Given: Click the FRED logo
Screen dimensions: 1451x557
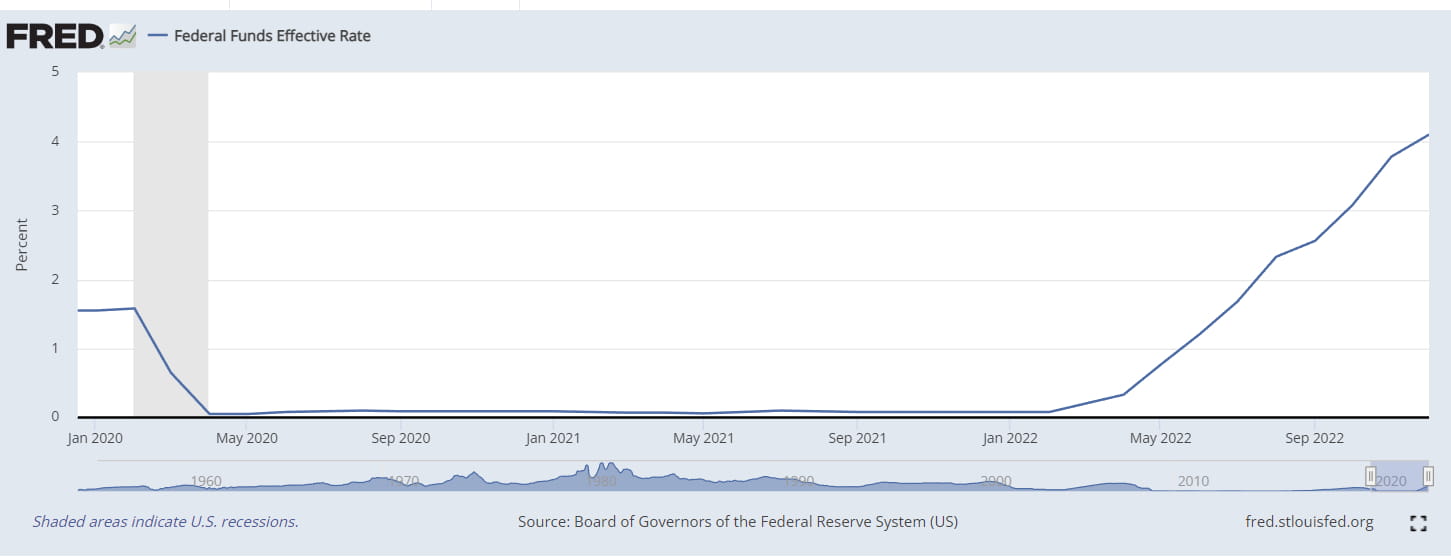Looking at the screenshot, I should point(55,36).
